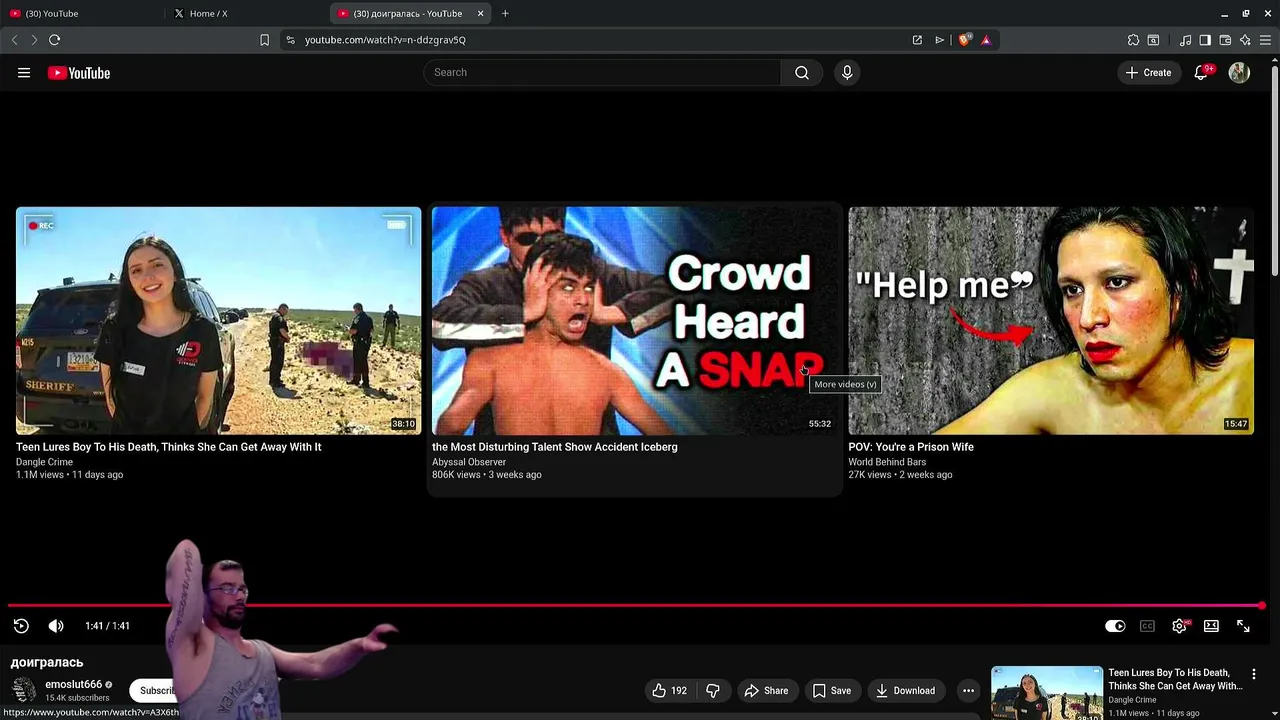Open a new browser tab
1280x720 pixels.
click(505, 13)
